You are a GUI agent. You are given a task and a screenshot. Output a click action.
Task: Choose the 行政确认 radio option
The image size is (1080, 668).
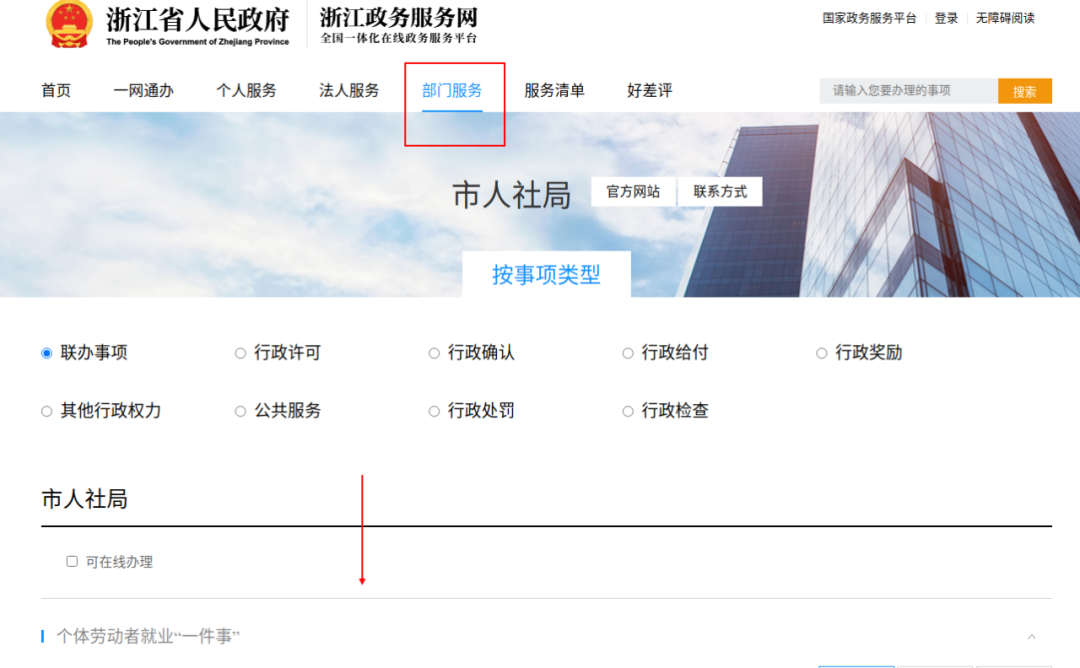pos(434,353)
